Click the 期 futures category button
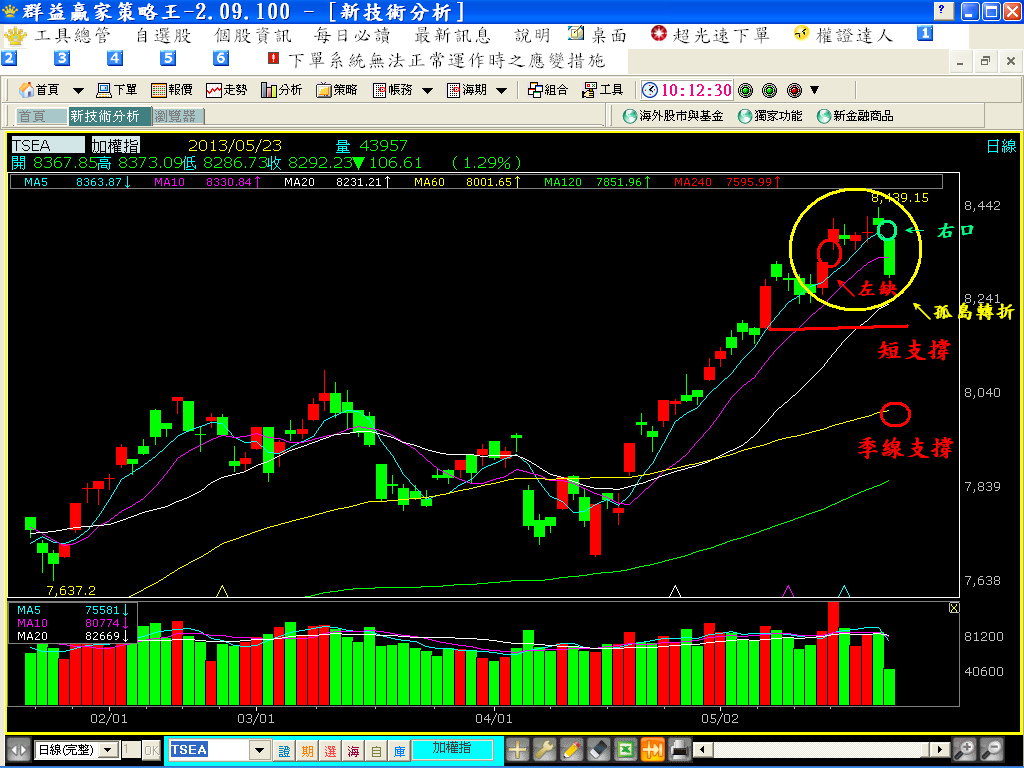The width and height of the screenshot is (1024, 768). pyautogui.click(x=308, y=751)
